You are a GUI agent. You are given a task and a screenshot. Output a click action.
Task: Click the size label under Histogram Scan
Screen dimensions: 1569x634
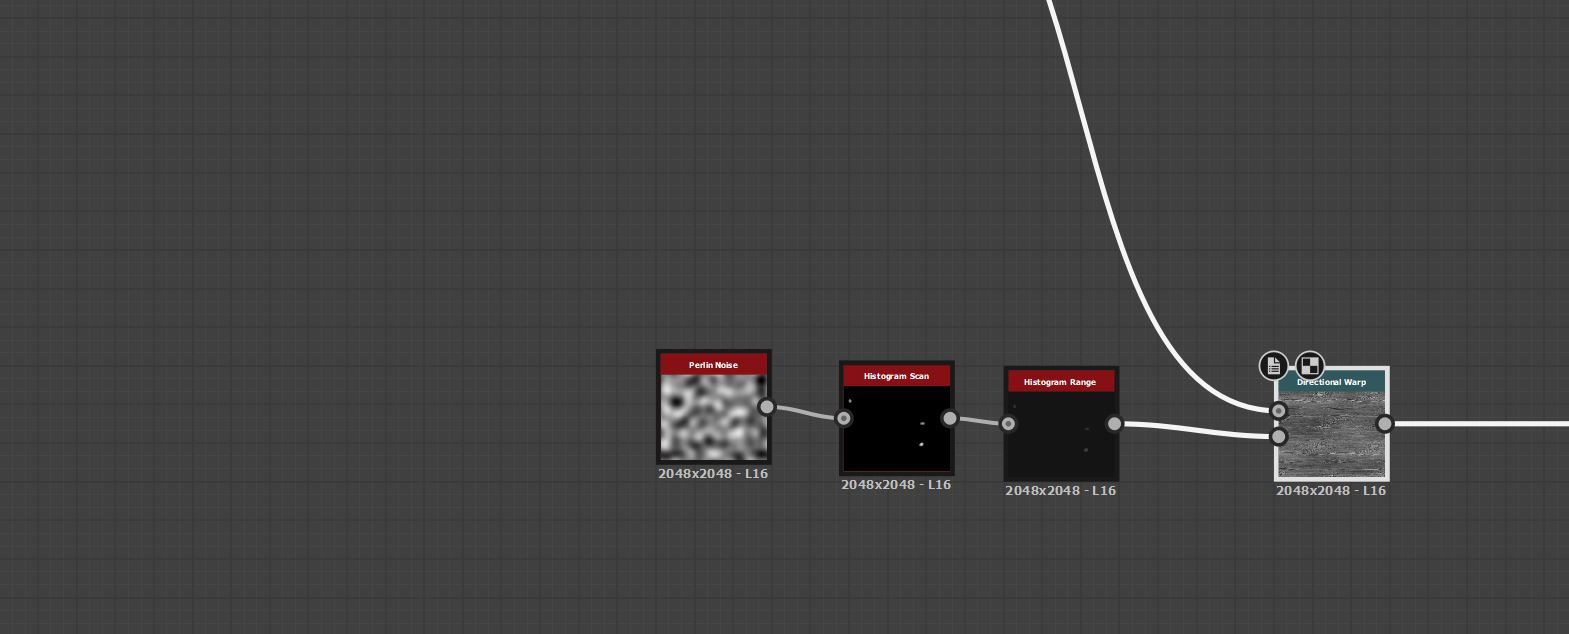[896, 484]
